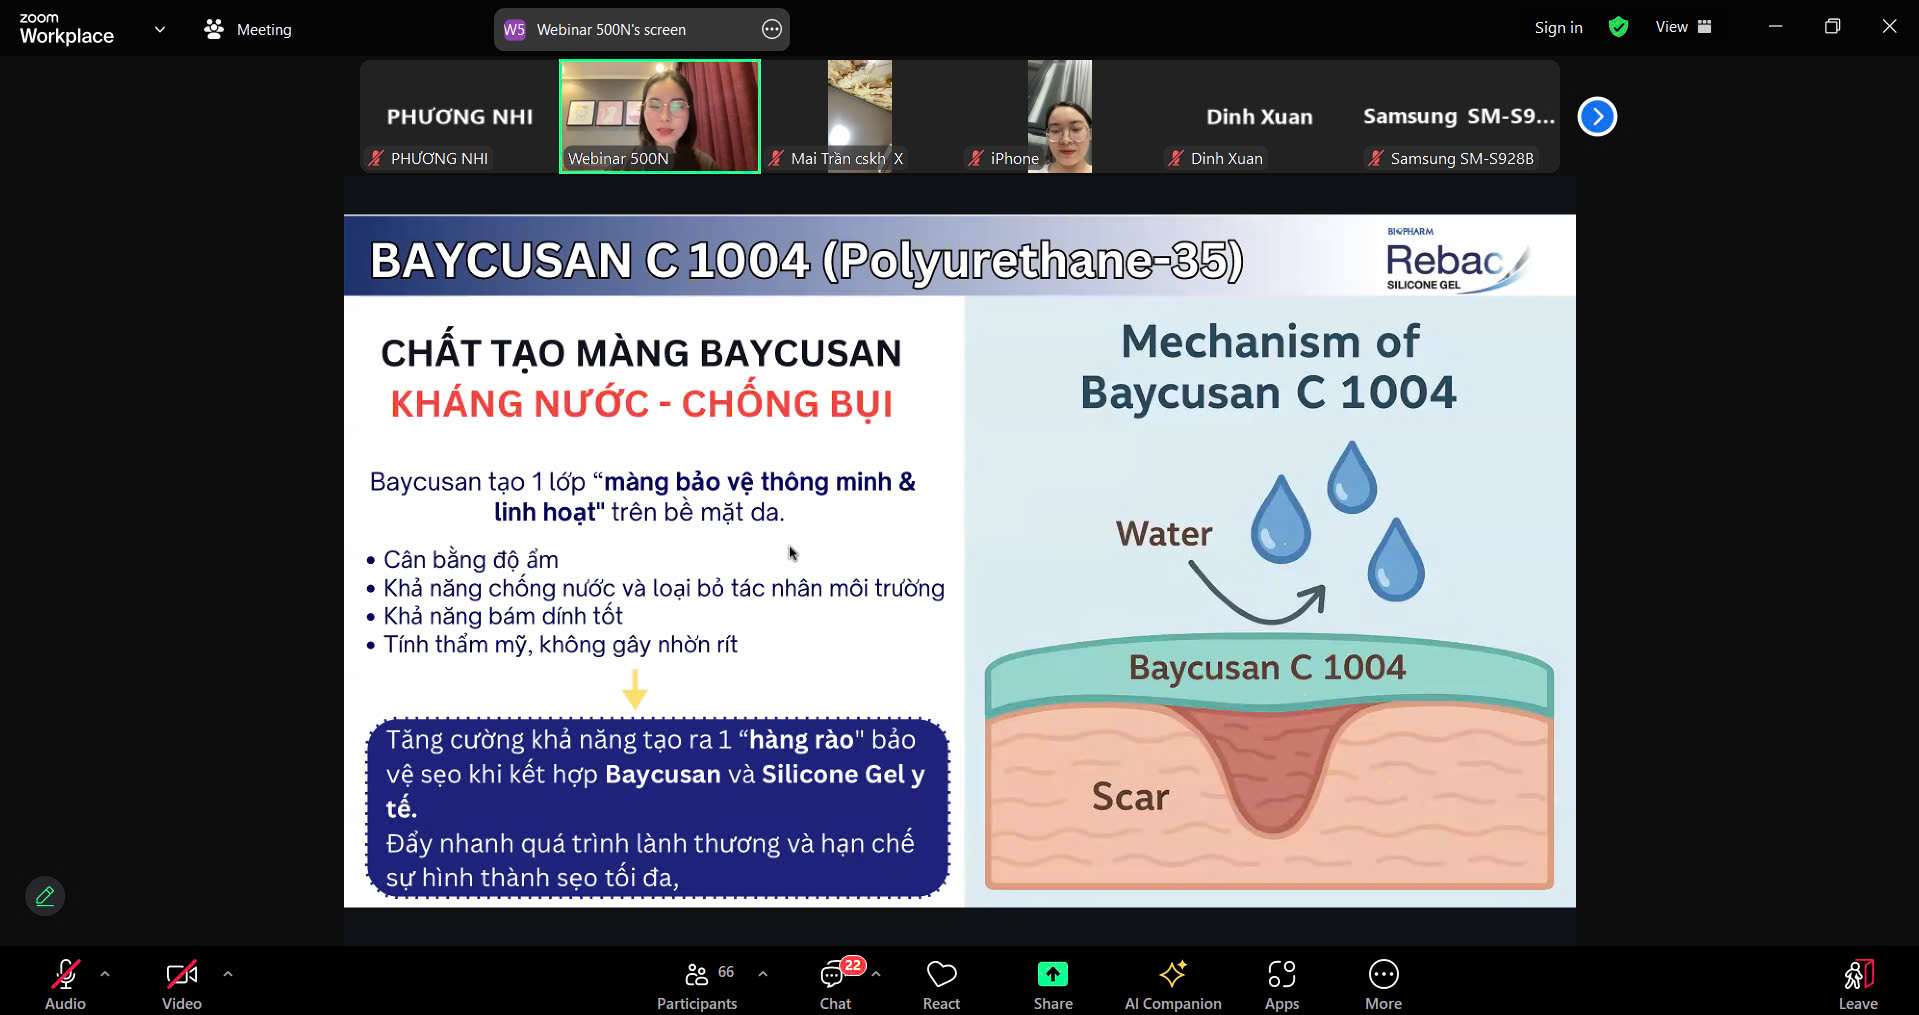Click muted mic icon on Dinh Xuan label
1919x1015 pixels.
[x=1176, y=158]
